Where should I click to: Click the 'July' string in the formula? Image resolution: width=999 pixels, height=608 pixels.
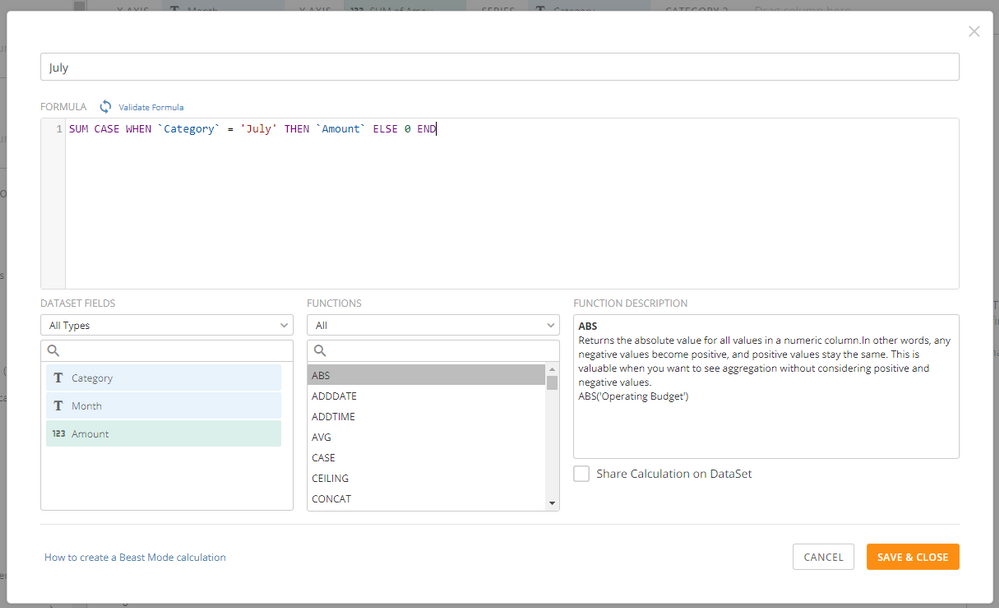pyautogui.click(x=258, y=129)
